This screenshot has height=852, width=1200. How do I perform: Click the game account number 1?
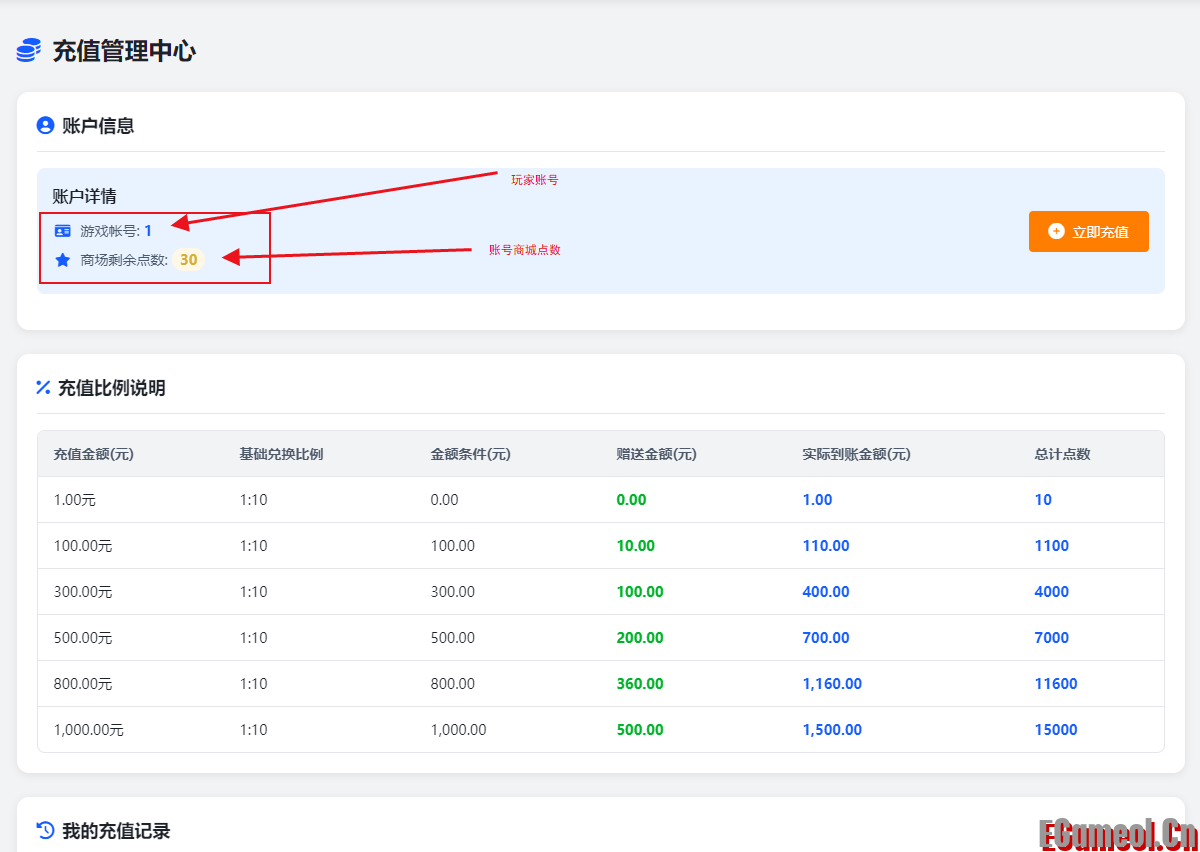tap(148, 231)
